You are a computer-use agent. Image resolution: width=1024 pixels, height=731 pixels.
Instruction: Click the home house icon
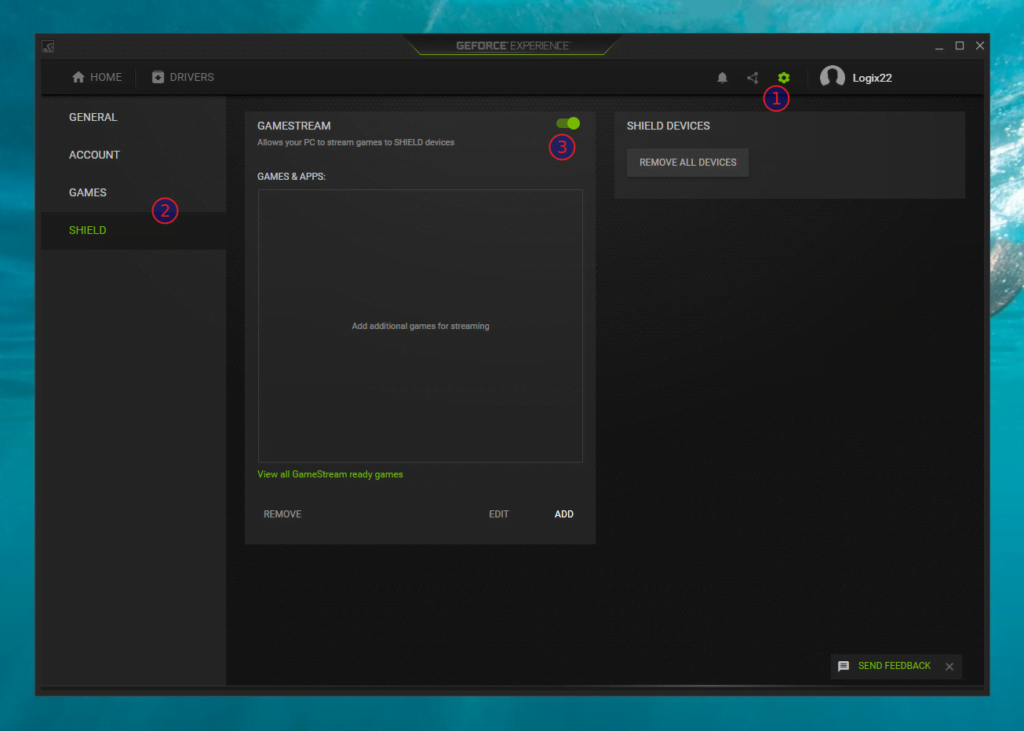pyautogui.click(x=78, y=77)
